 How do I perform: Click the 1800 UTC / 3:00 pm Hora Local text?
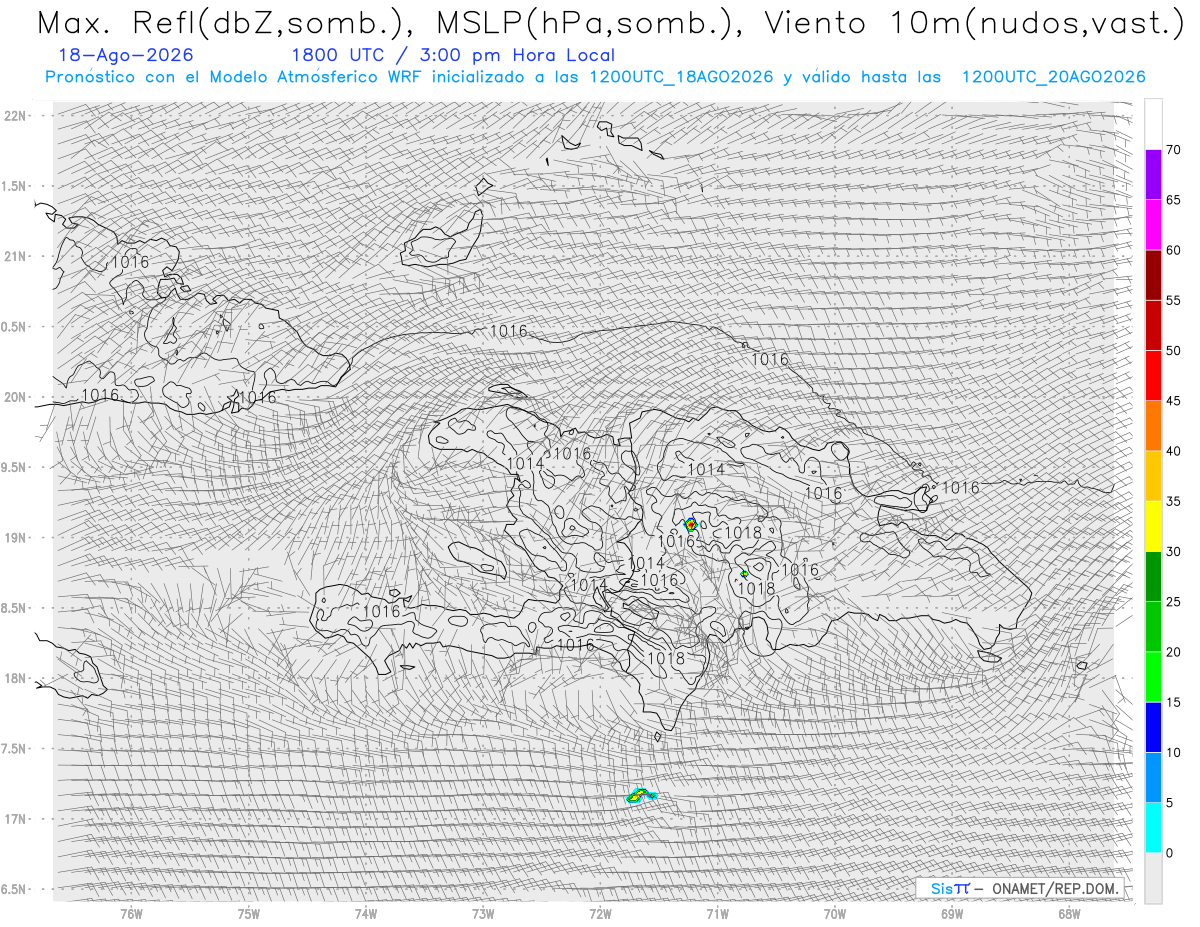click(x=453, y=55)
